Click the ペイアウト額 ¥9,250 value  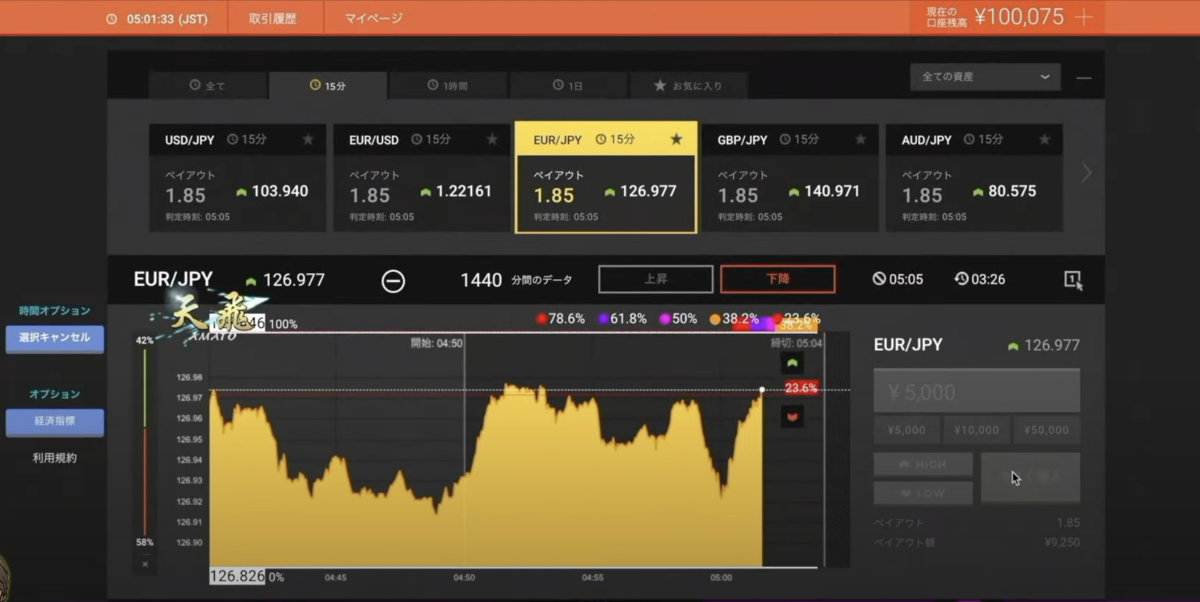pyautogui.click(x=1061, y=542)
